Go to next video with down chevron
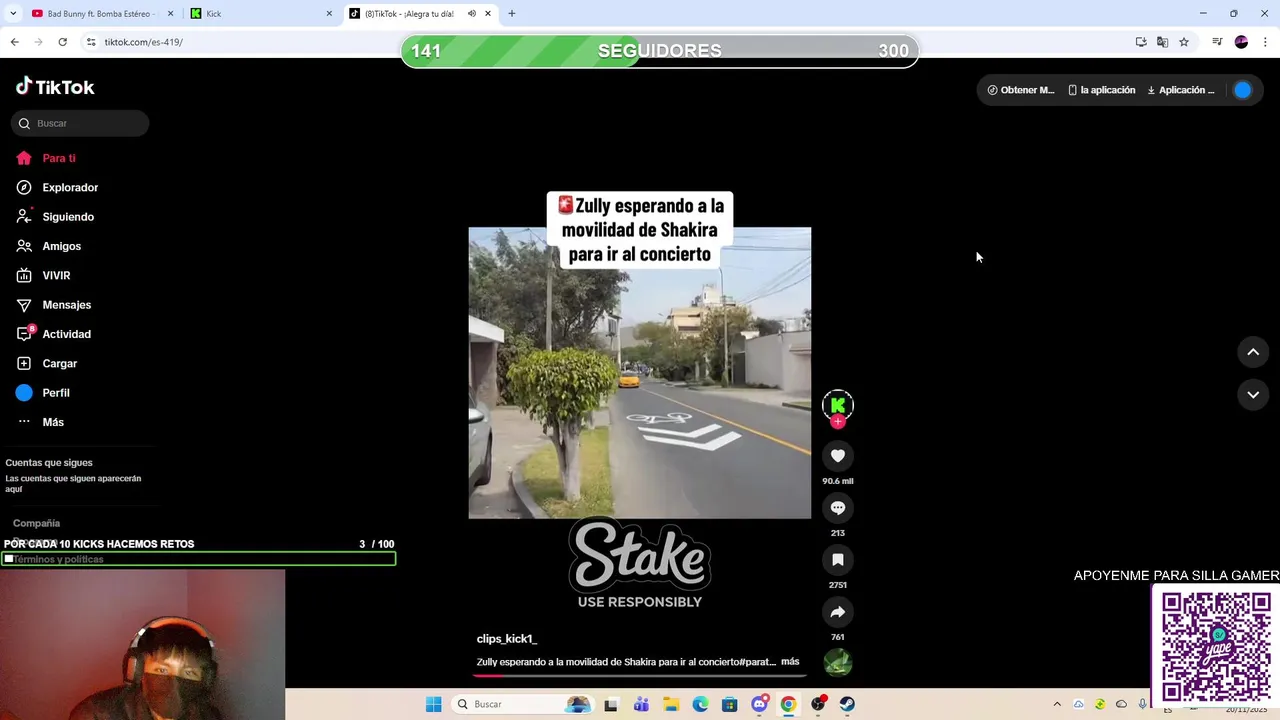 click(x=1253, y=395)
